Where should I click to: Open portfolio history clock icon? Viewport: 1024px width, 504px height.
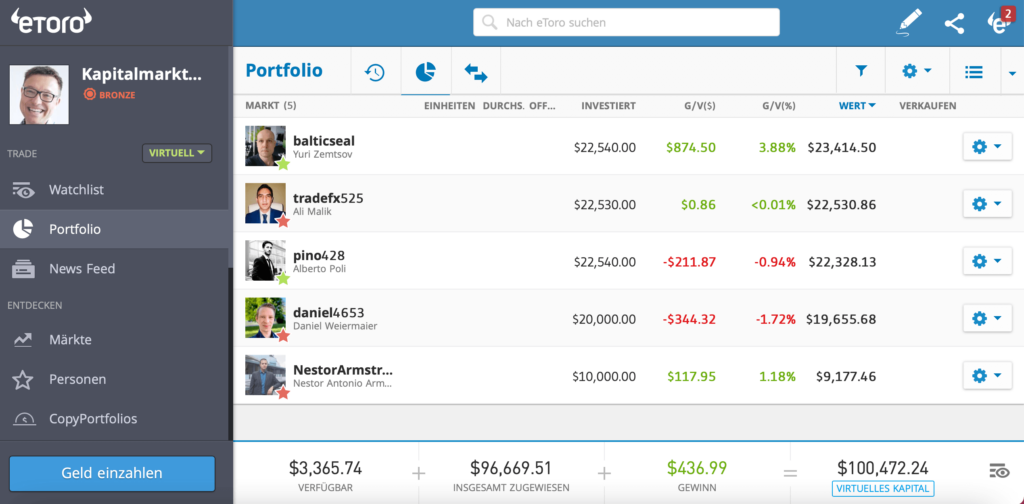point(375,72)
